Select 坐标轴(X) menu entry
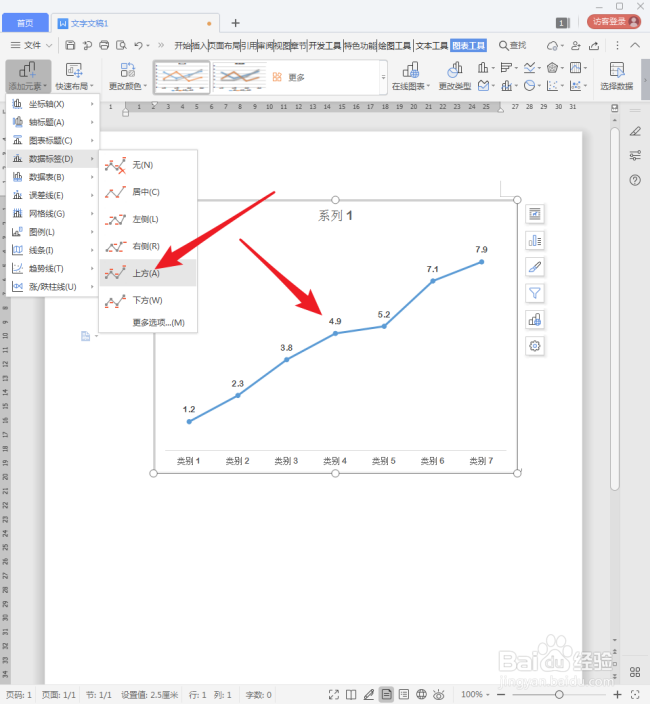650x704 pixels. point(53,104)
